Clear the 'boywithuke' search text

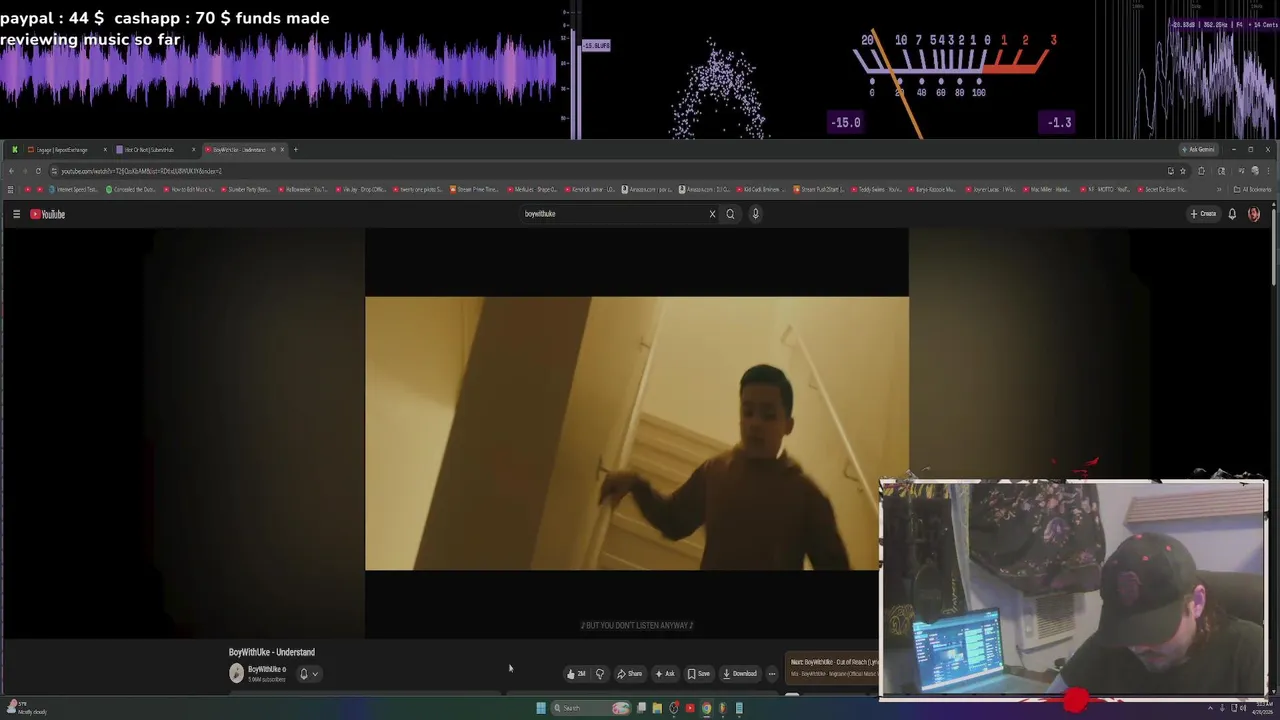712,214
